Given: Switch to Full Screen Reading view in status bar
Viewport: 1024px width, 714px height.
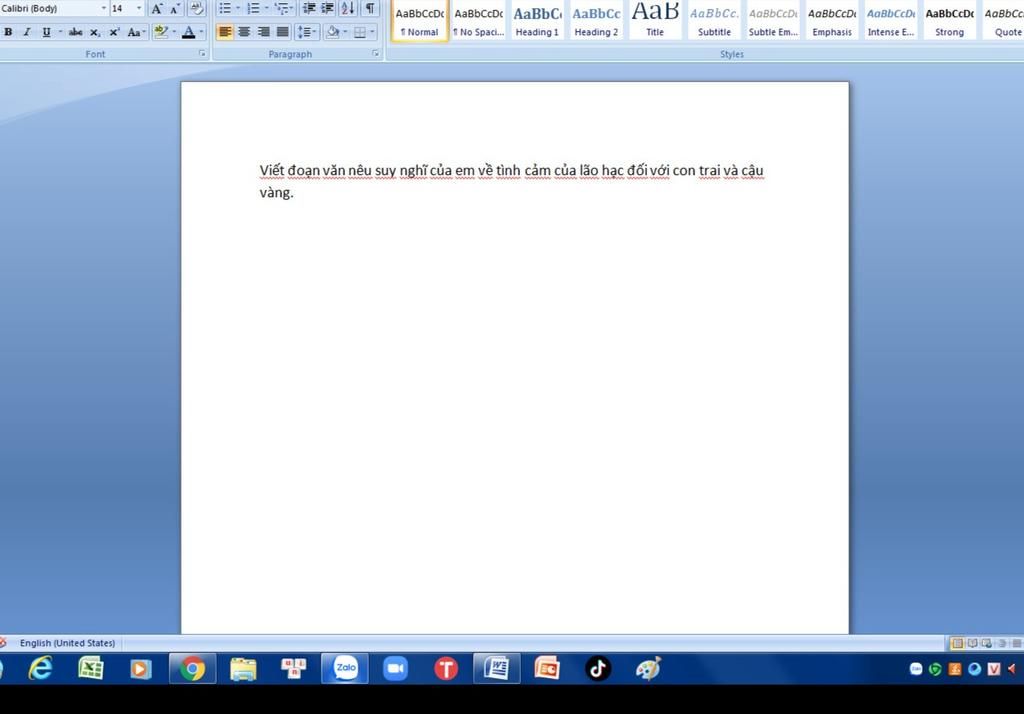Looking at the screenshot, I should [x=972, y=643].
